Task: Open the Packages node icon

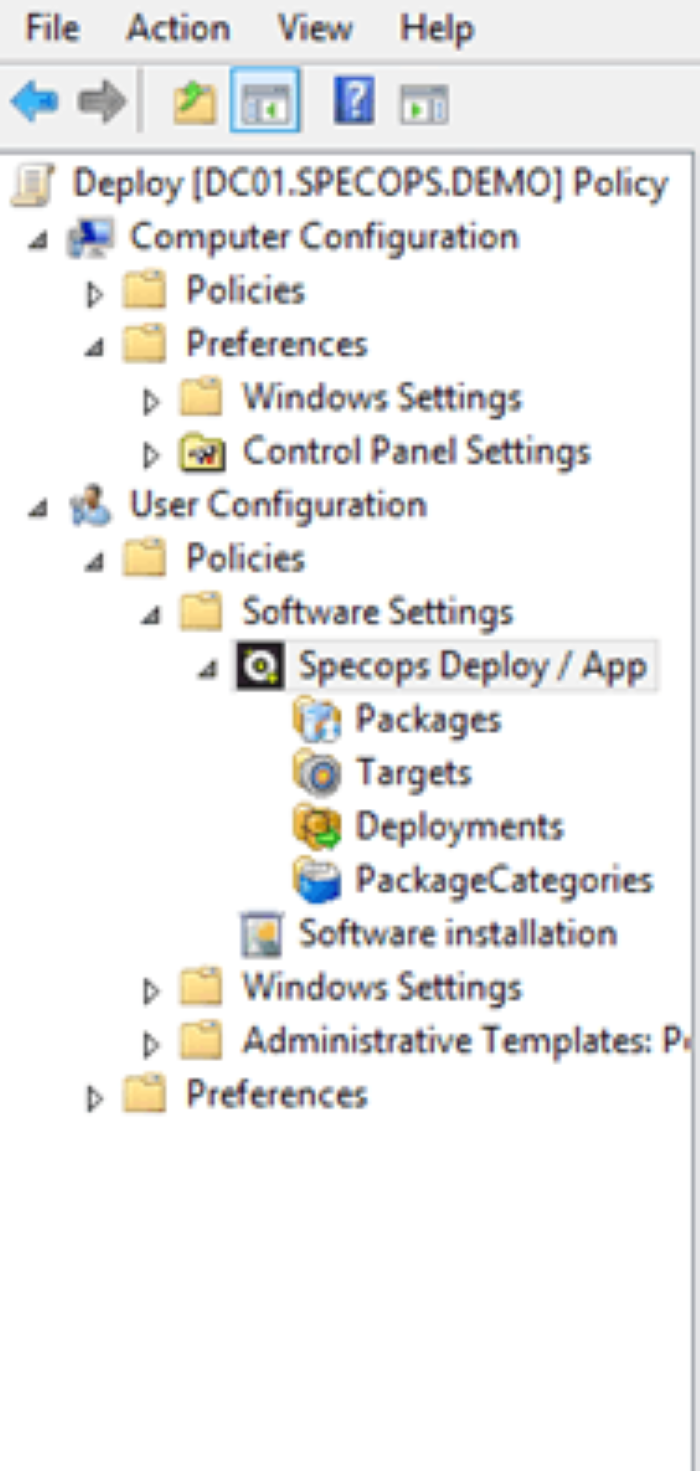Action: point(318,720)
